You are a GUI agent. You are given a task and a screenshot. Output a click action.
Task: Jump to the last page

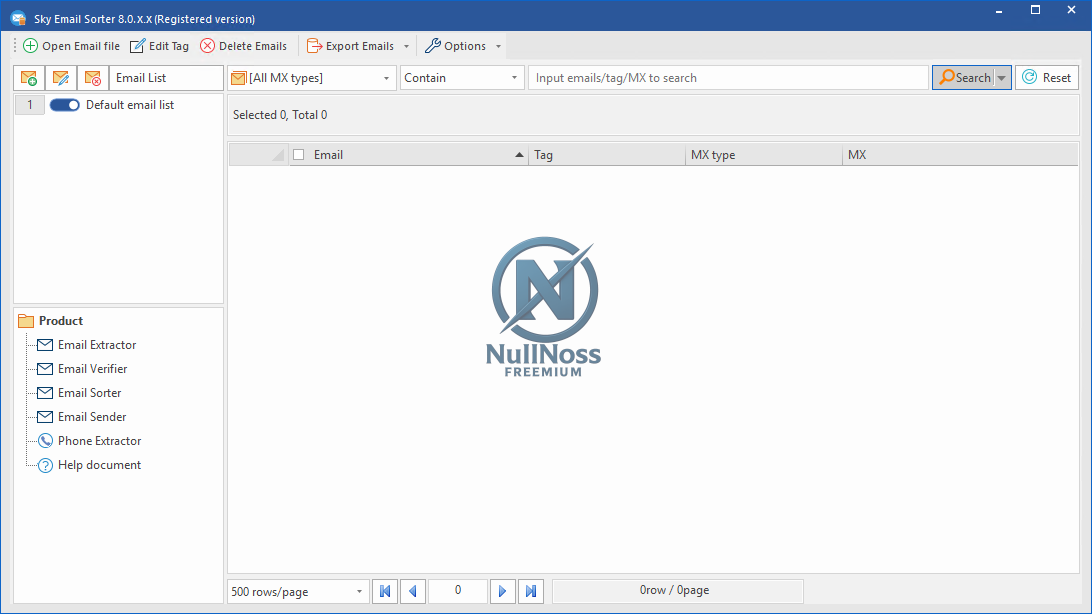pyautogui.click(x=530, y=591)
